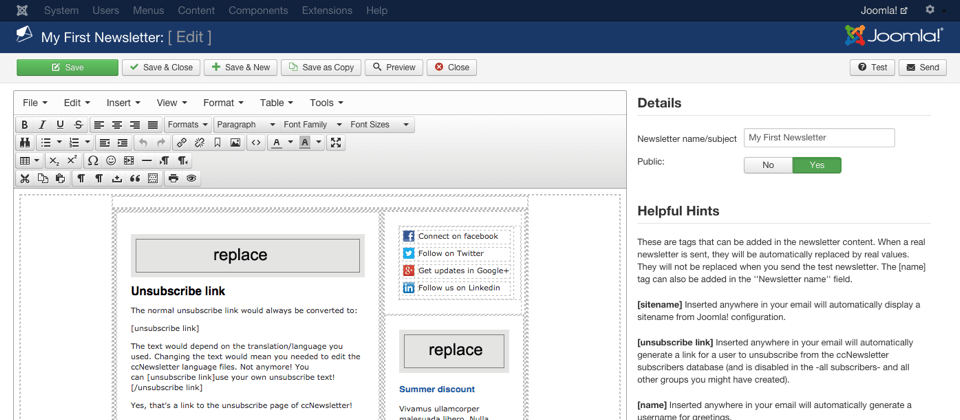Set right-to-left text direction

[x=182, y=160]
